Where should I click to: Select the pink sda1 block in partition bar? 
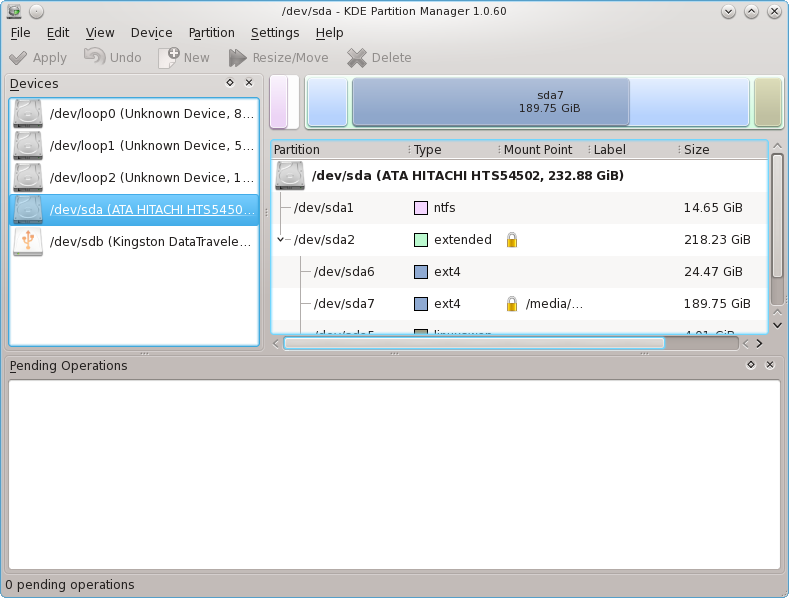coord(278,102)
